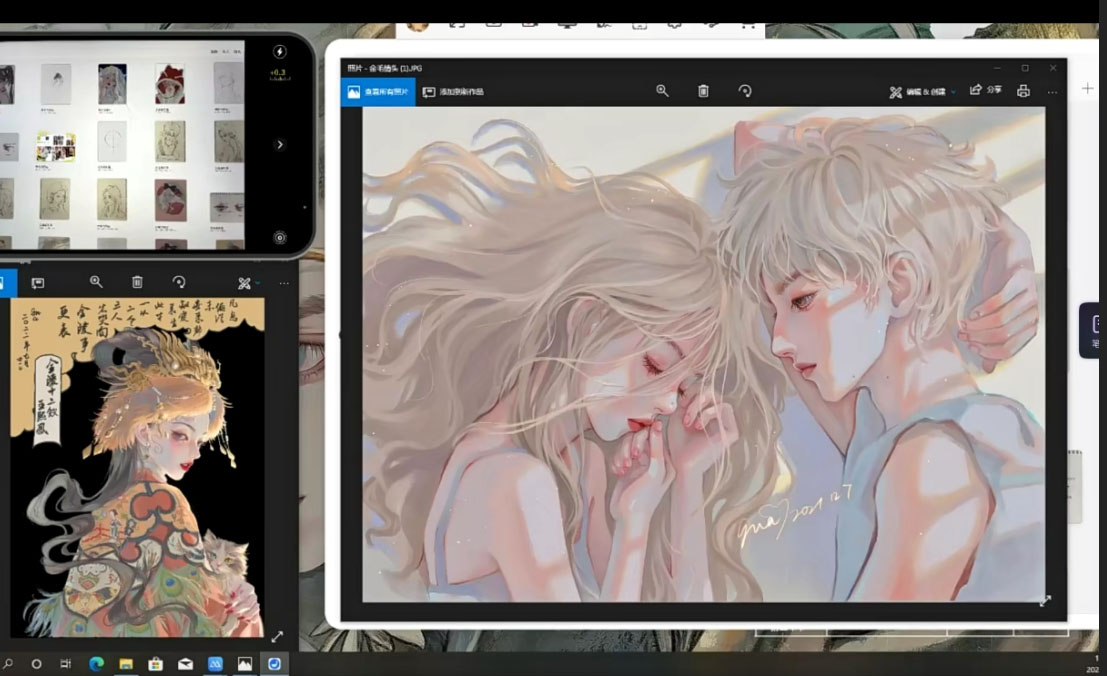Switch to the Photos app on the taskbar

[x=244, y=663]
